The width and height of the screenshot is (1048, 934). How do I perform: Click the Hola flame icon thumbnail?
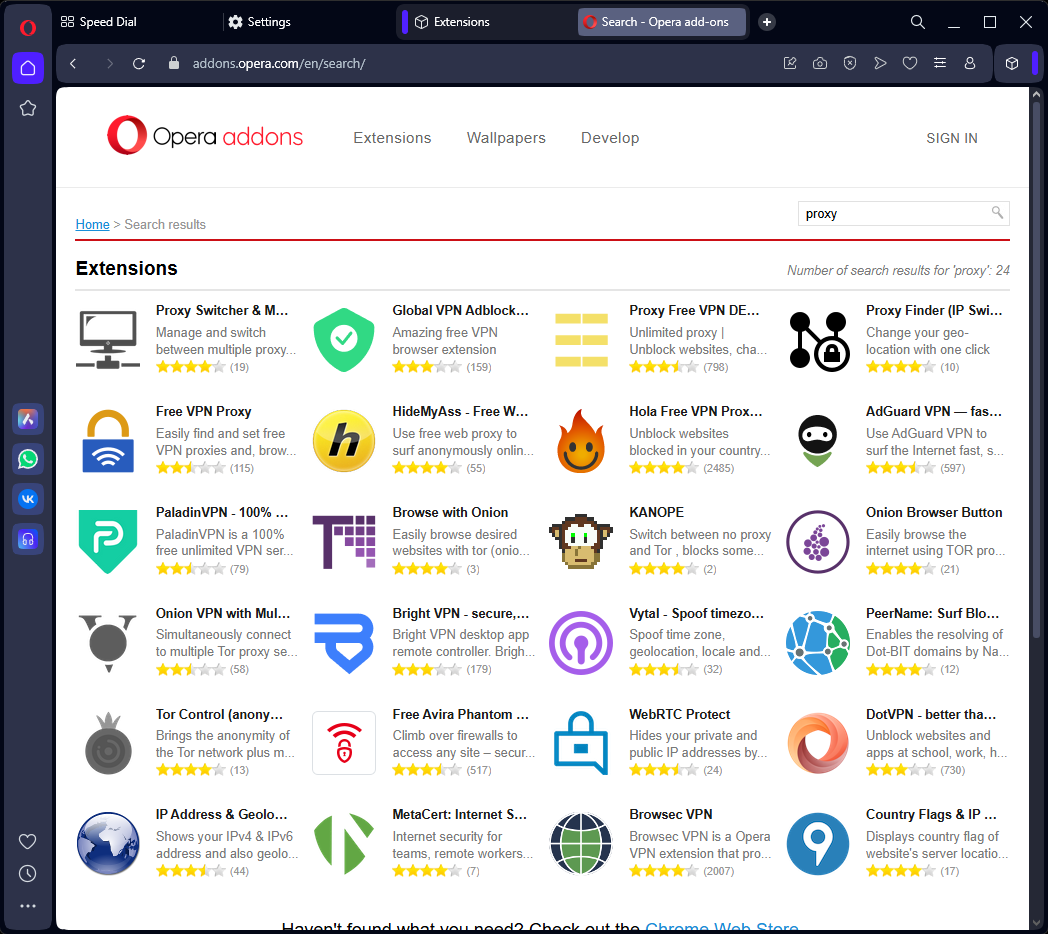tap(581, 441)
